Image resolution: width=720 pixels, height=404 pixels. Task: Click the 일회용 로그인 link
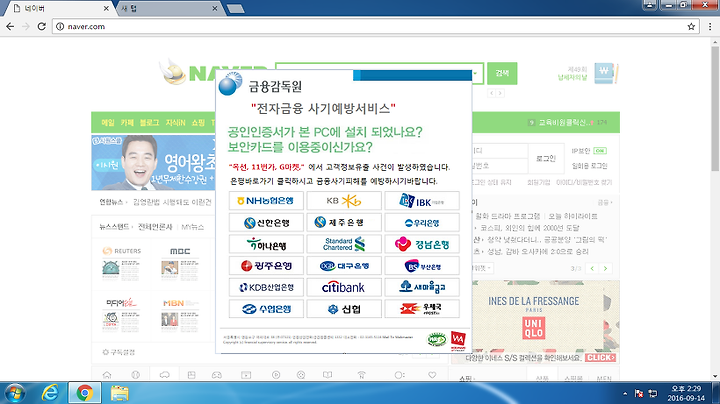click(x=589, y=166)
